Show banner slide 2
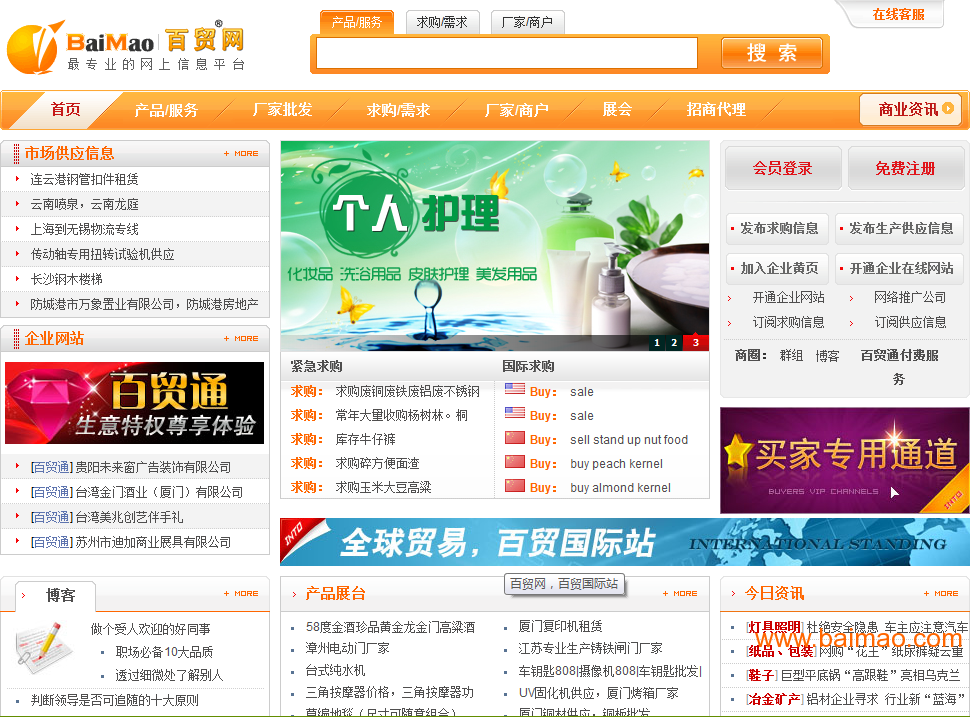The image size is (970, 717). [675, 343]
